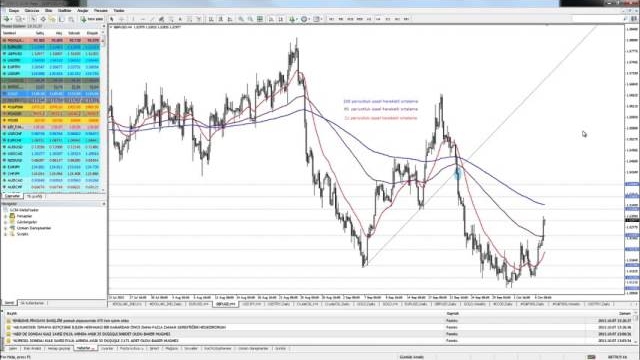Set timeframe to H1
Image resolution: width=640 pixels, height=360 pixels.
[x=369, y=19]
